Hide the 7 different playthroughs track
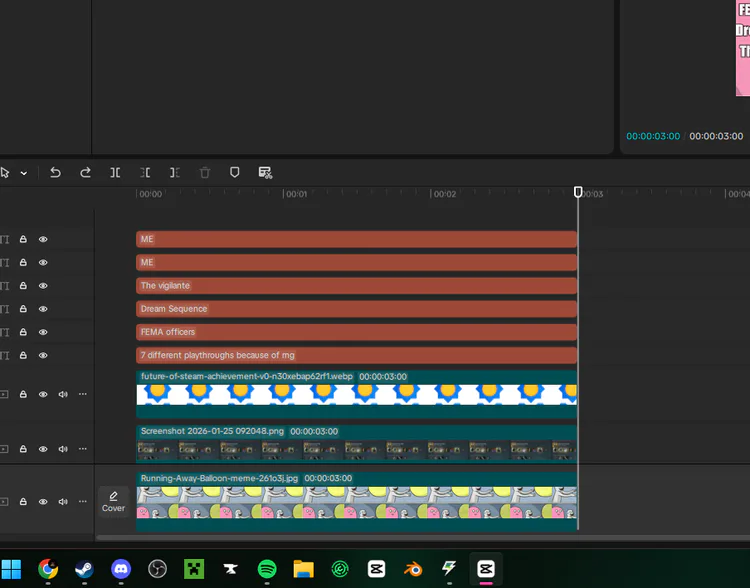 pyautogui.click(x=43, y=355)
